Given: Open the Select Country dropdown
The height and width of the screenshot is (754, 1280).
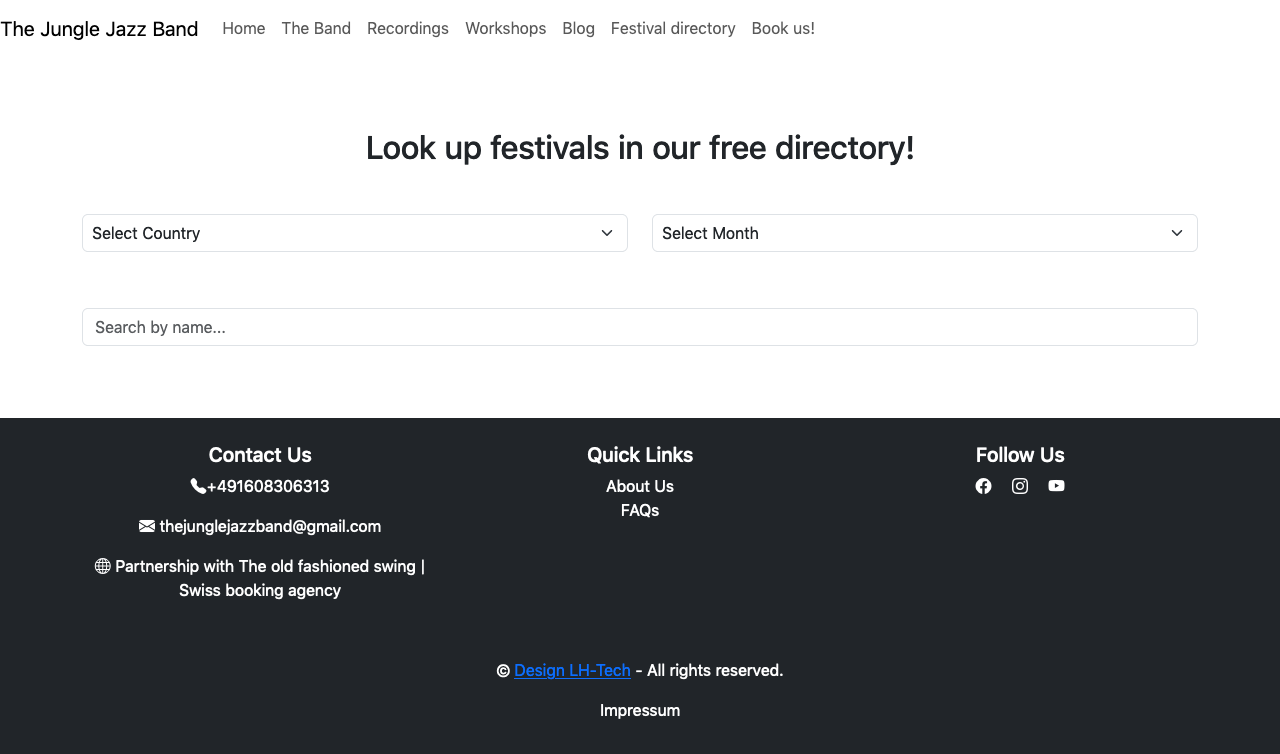Looking at the screenshot, I should click(355, 233).
